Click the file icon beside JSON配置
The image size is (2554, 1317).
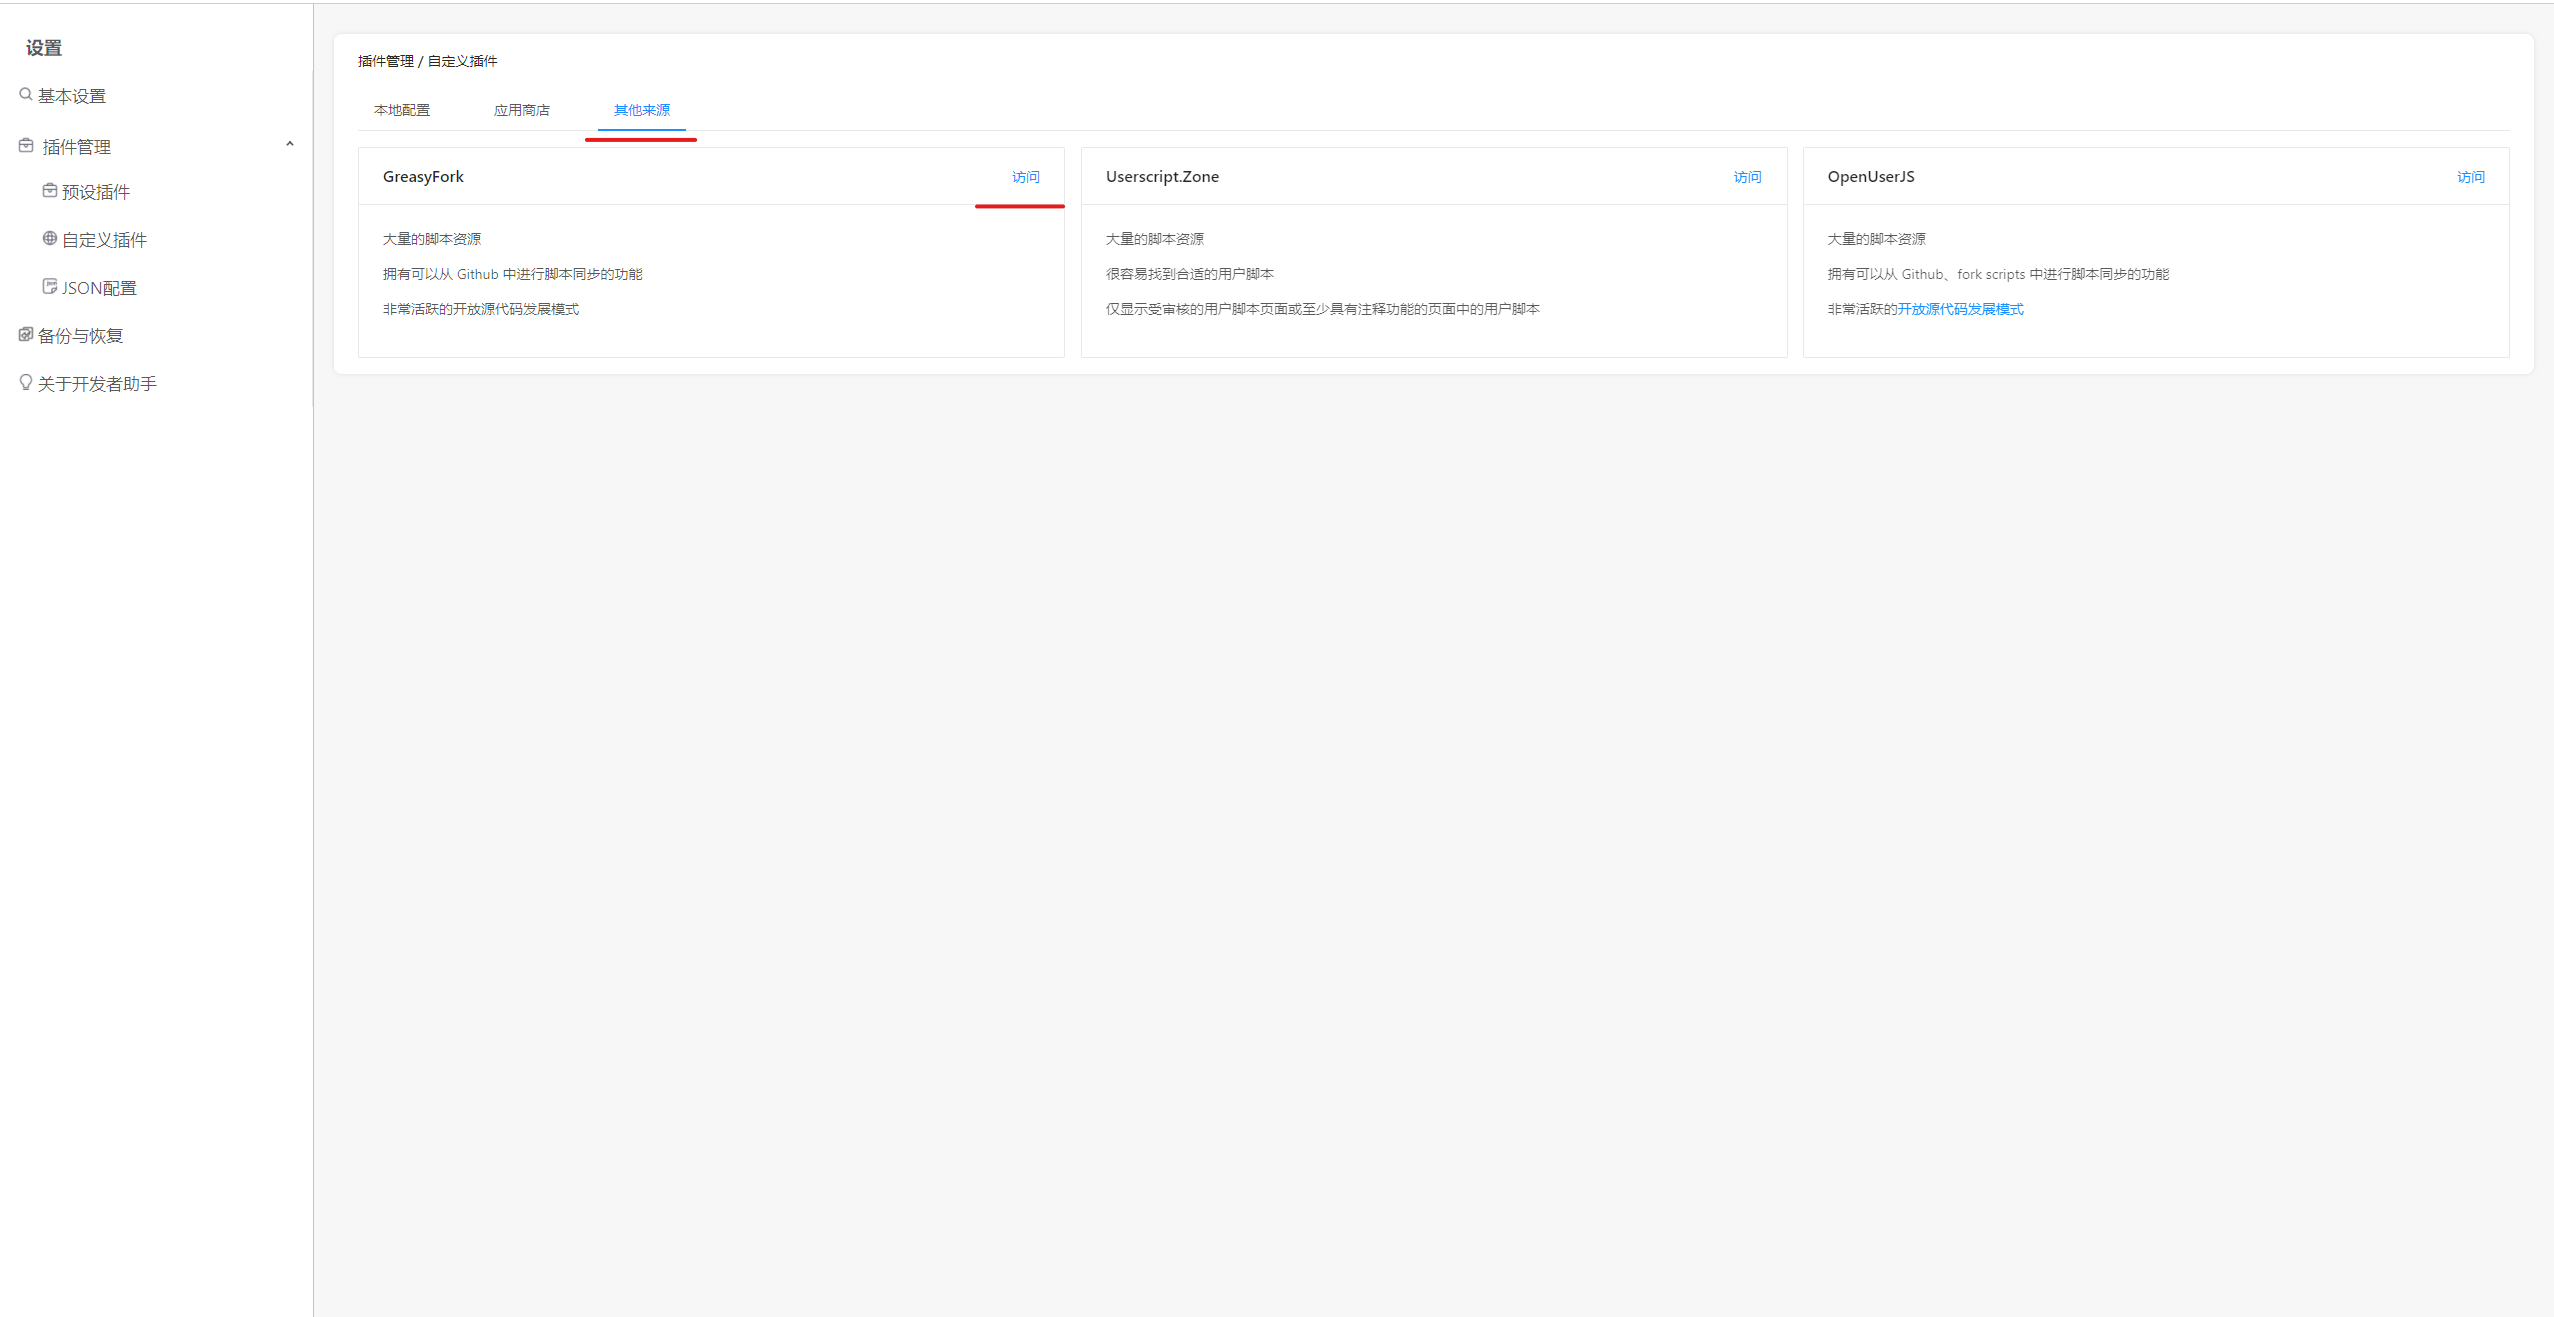point(50,287)
